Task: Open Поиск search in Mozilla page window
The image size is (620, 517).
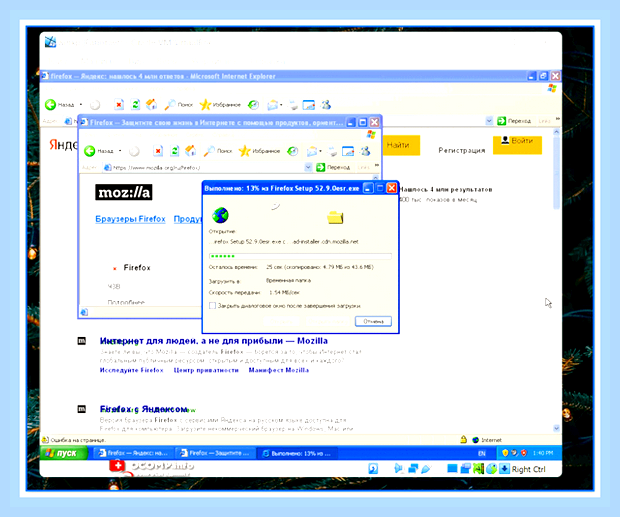Action: tap(217, 151)
